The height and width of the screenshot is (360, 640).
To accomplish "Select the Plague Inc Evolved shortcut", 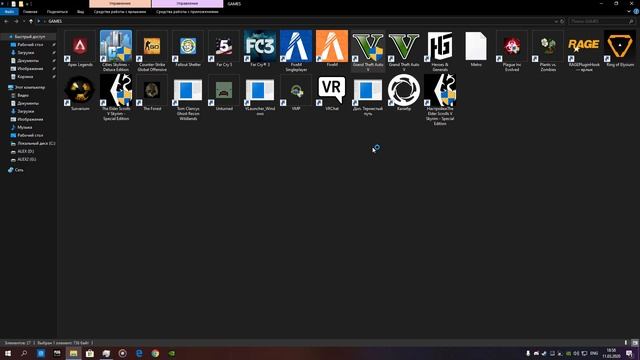I will (512, 51).
